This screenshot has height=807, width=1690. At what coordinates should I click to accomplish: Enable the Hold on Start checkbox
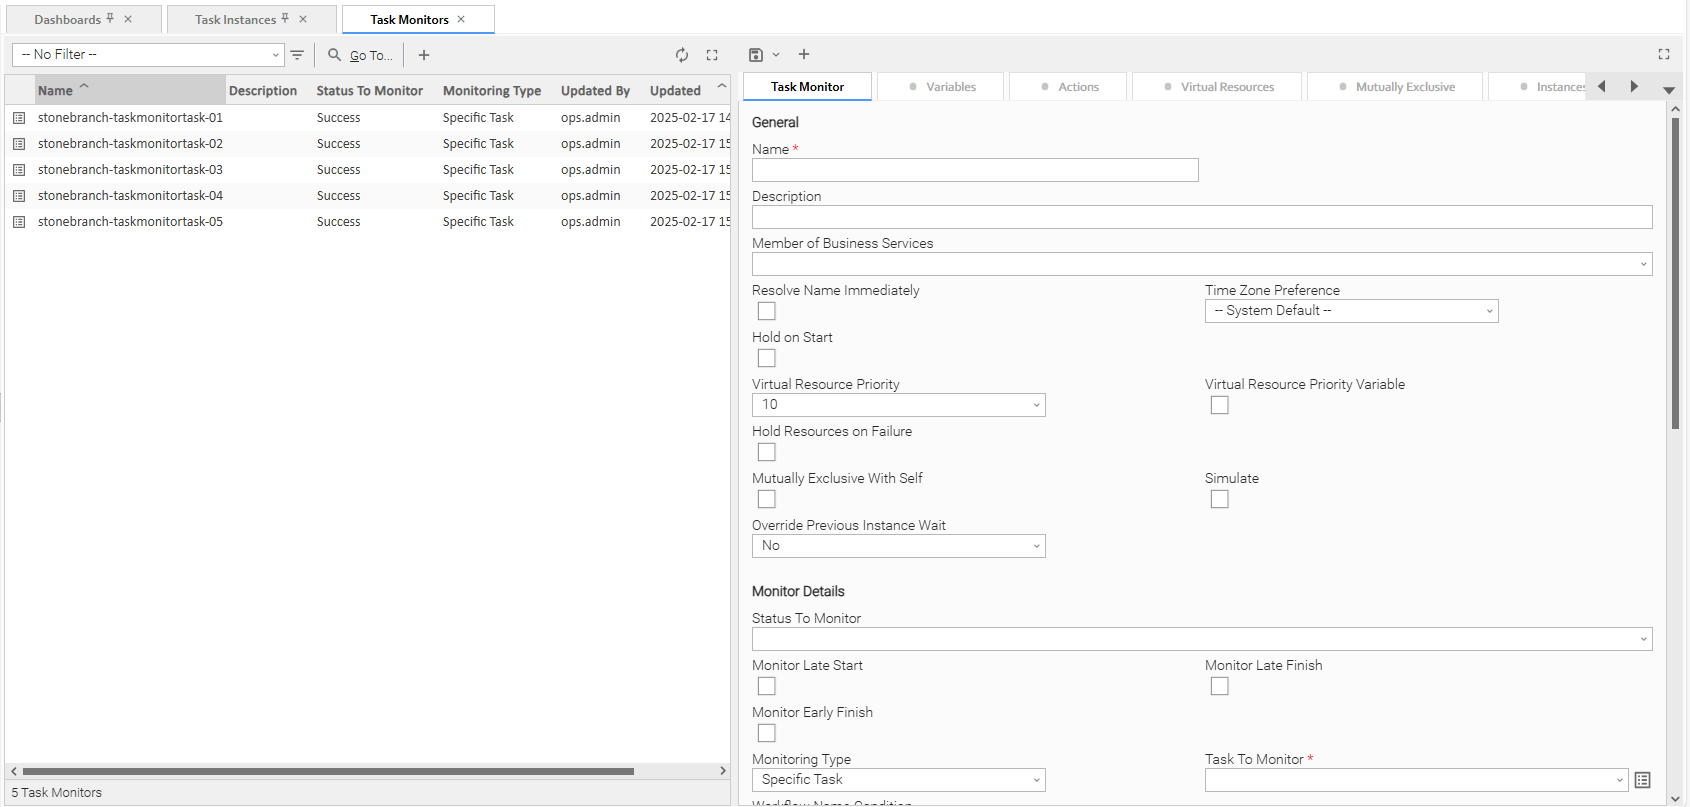767,358
